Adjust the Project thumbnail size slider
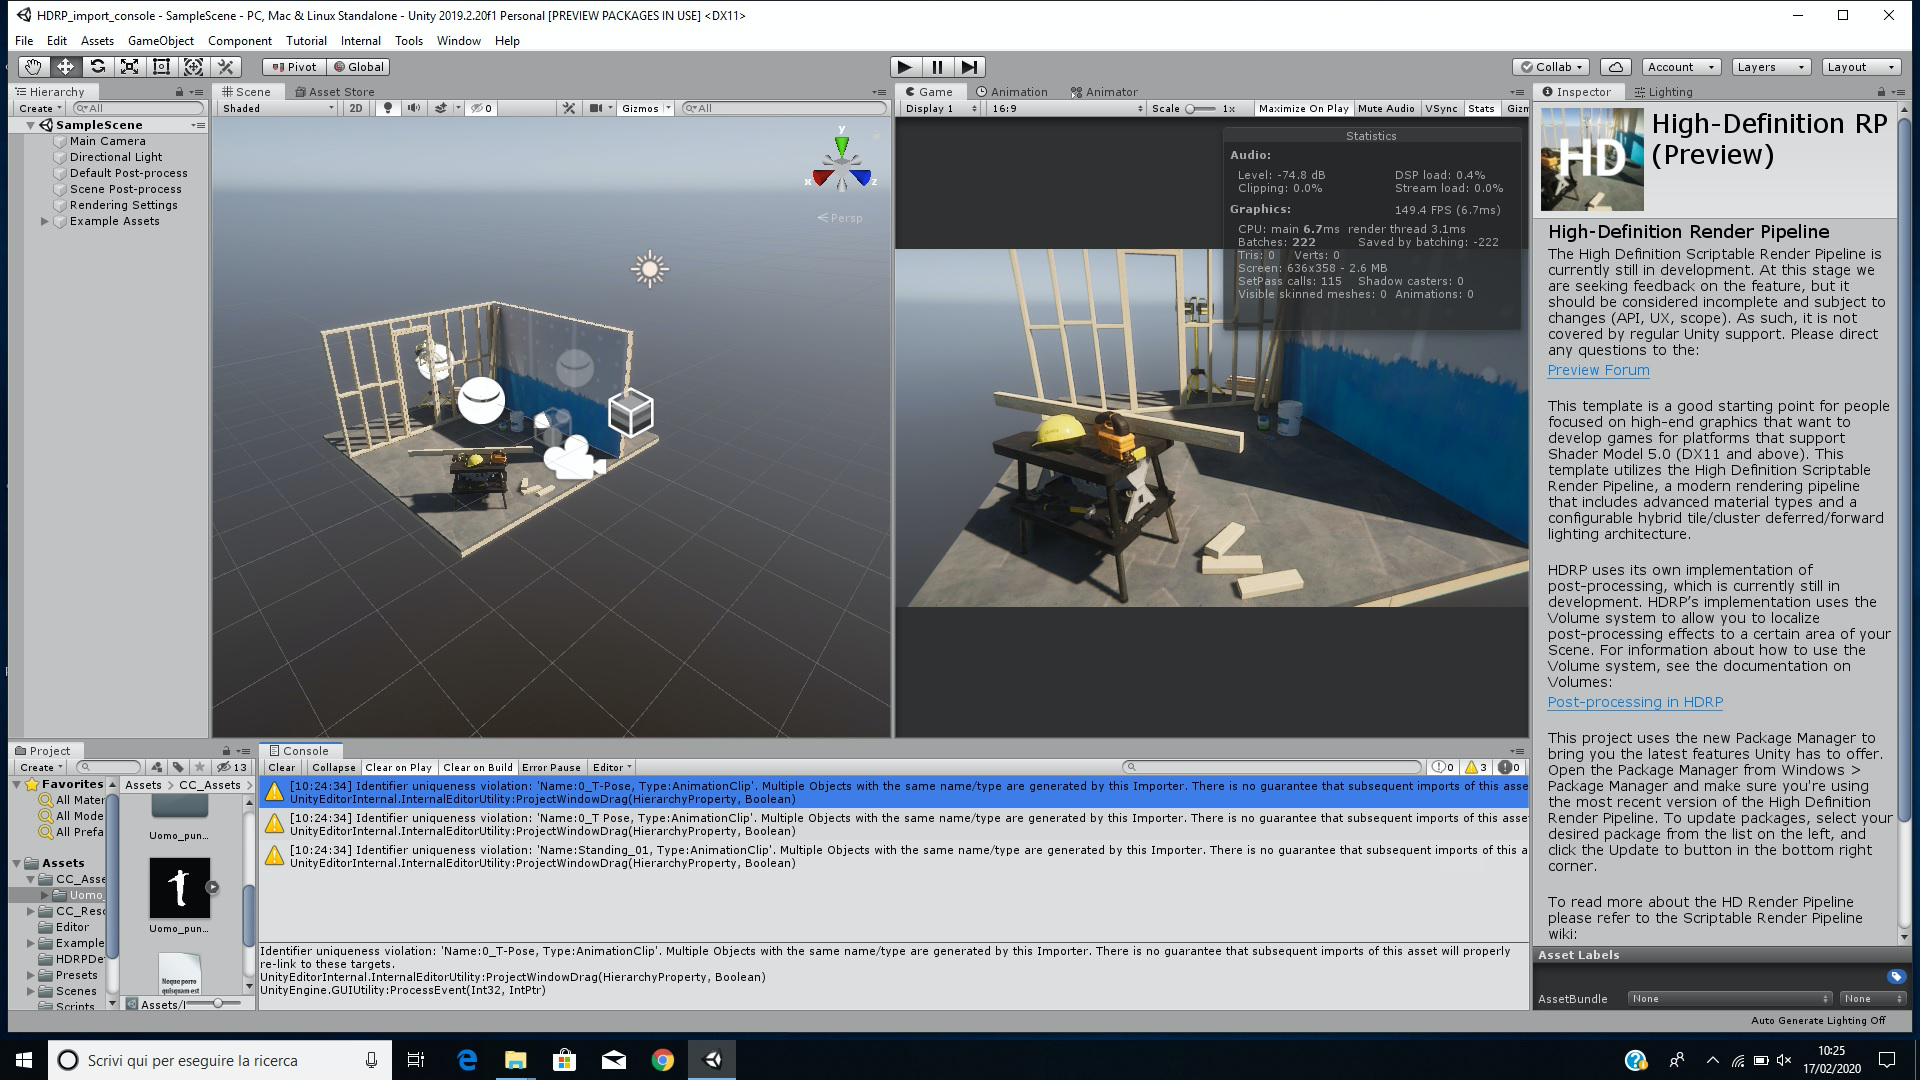This screenshot has height=1080, width=1920. (217, 1003)
